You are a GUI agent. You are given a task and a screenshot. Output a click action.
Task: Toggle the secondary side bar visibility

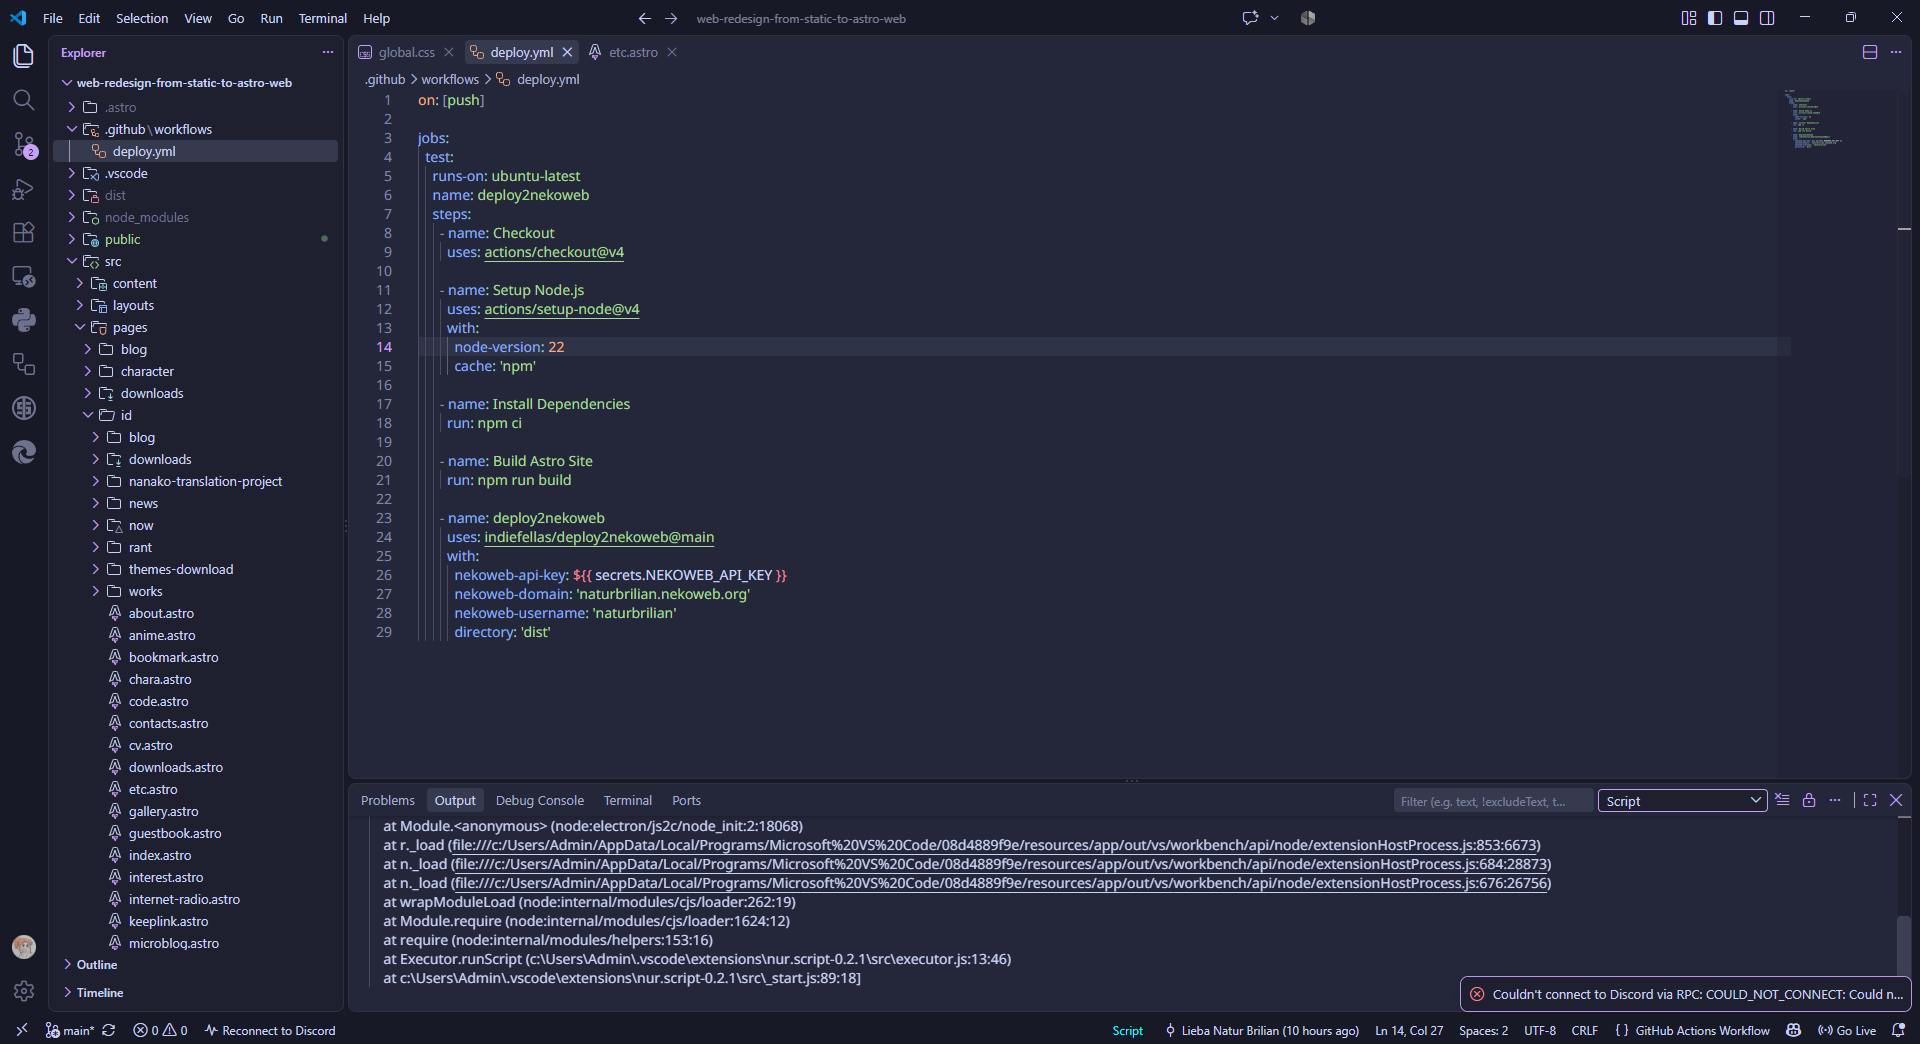(1767, 18)
